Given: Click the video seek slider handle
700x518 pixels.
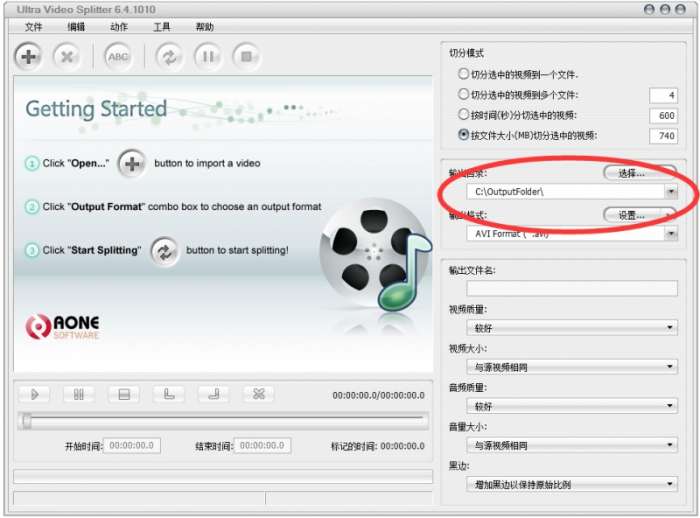Looking at the screenshot, I should [27, 421].
